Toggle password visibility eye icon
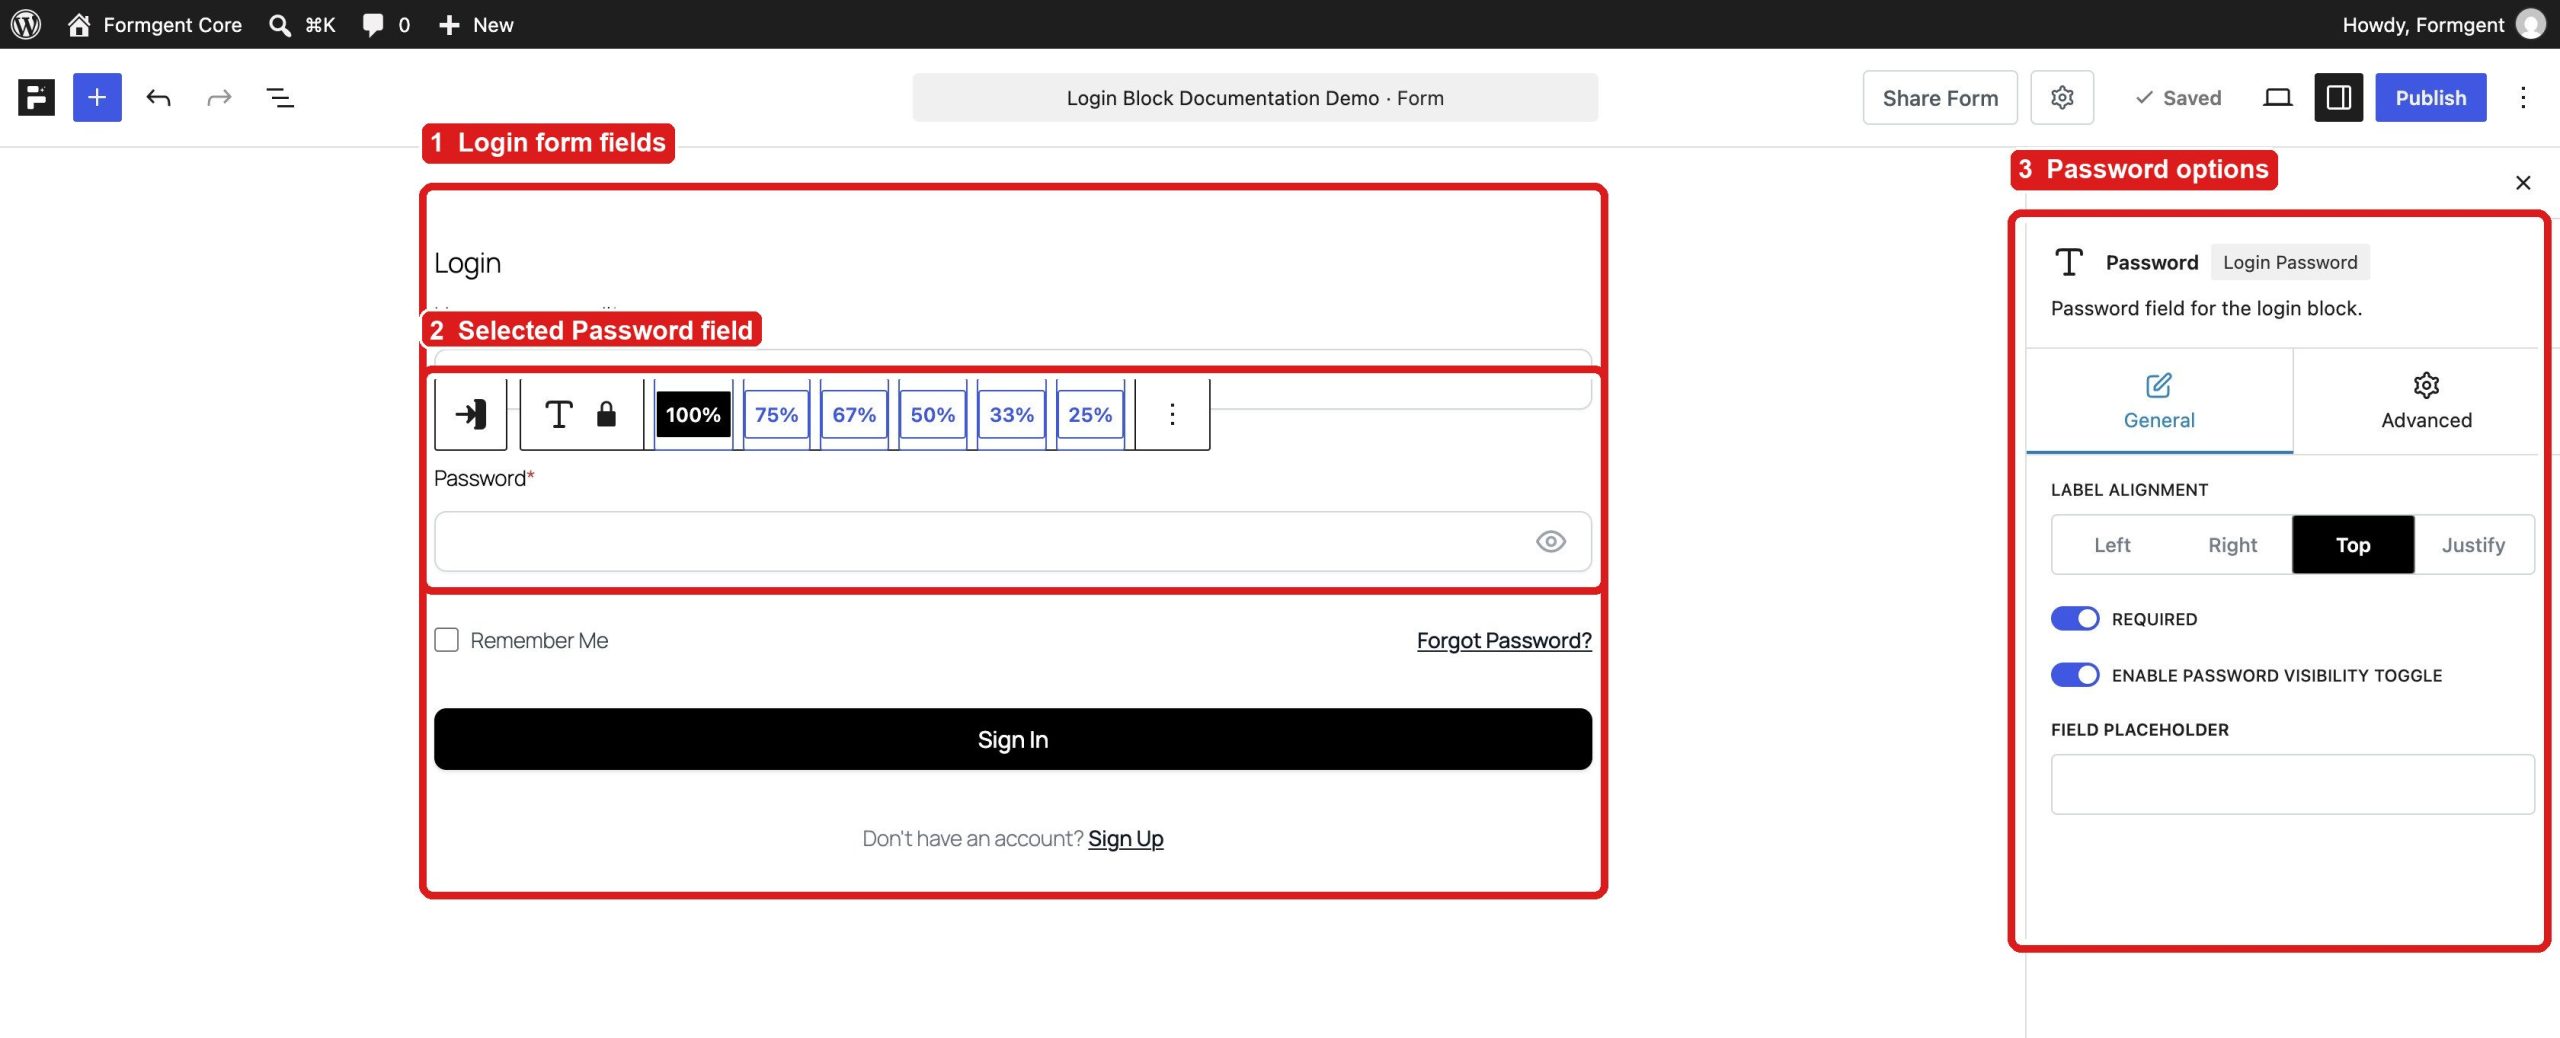 [1550, 541]
